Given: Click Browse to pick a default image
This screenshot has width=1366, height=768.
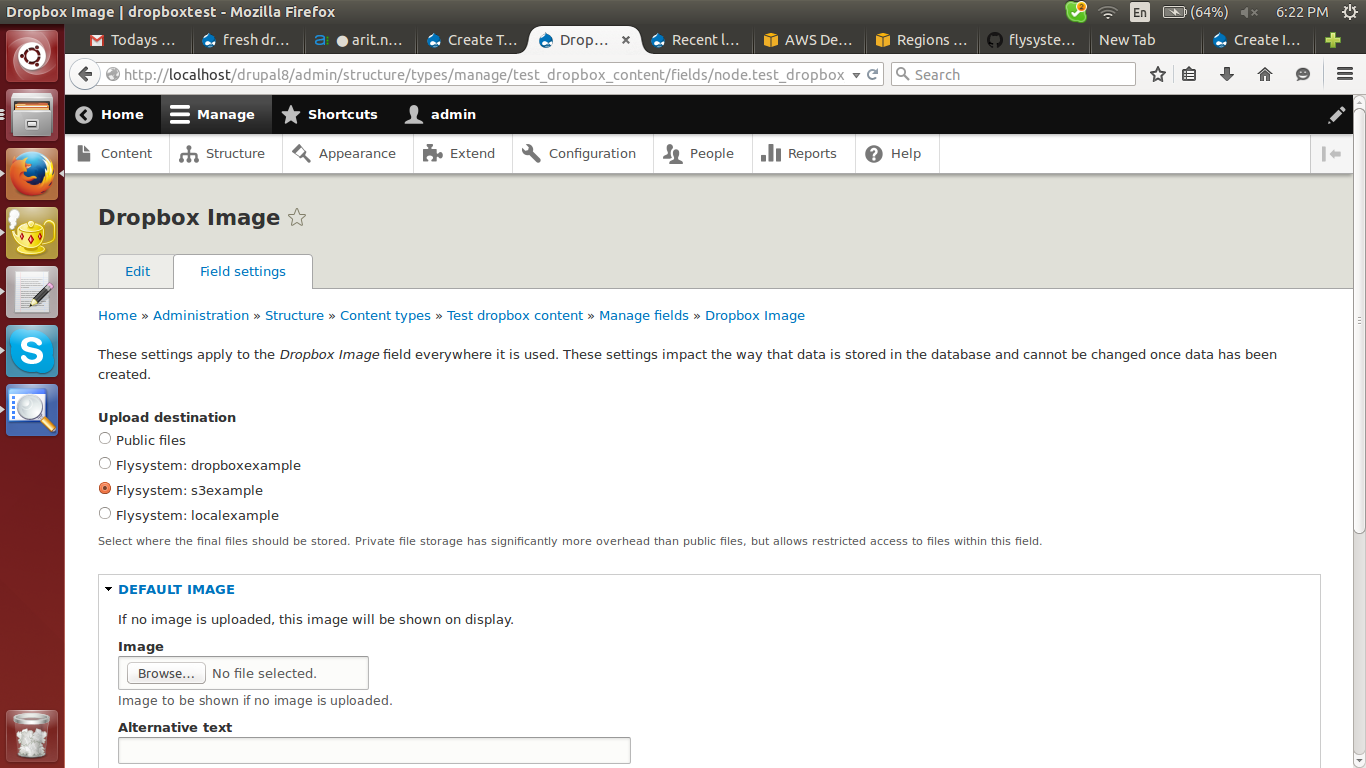Looking at the screenshot, I should click(164, 672).
